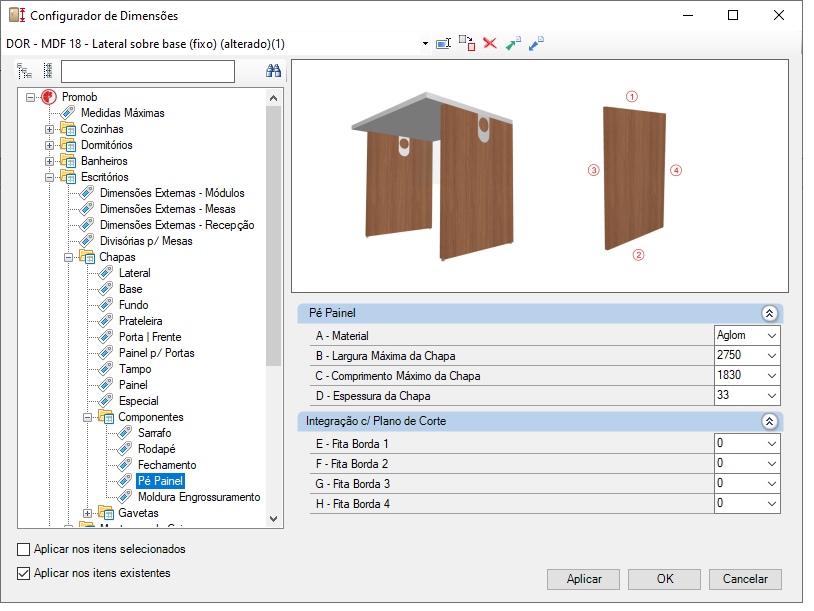This screenshot has width=814, height=611.
Task: Click the tag icon beside Sarrafo
Action: (x=125, y=433)
